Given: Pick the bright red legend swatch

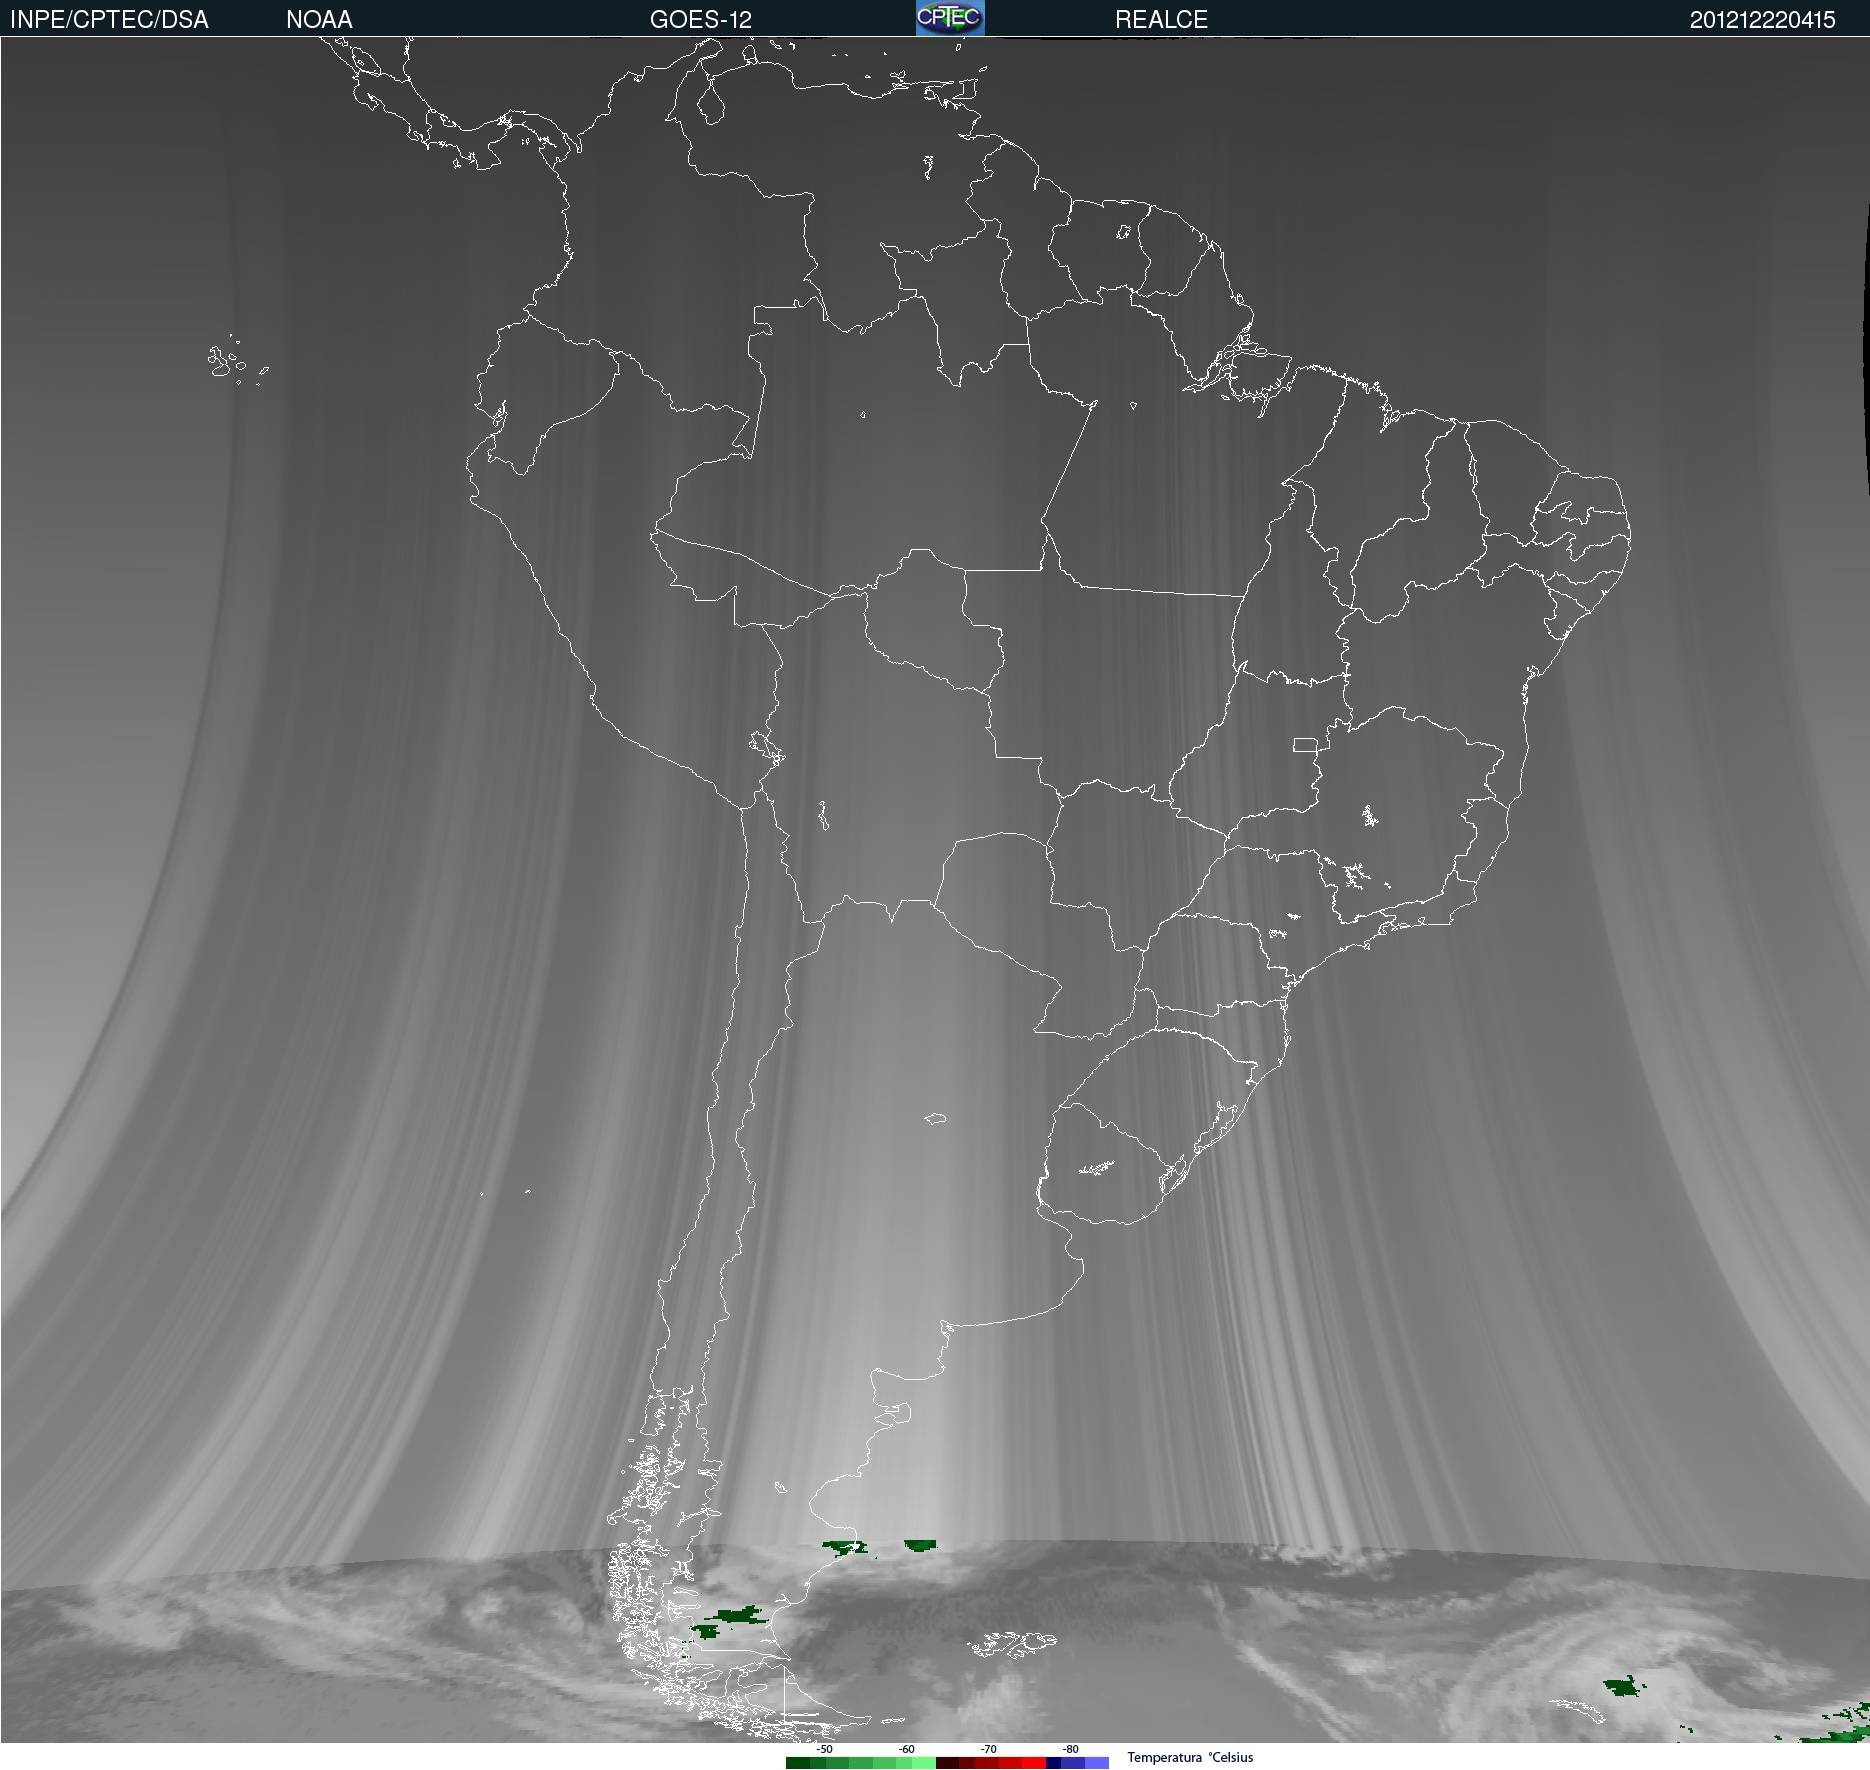Looking at the screenshot, I should 1034,1763.
